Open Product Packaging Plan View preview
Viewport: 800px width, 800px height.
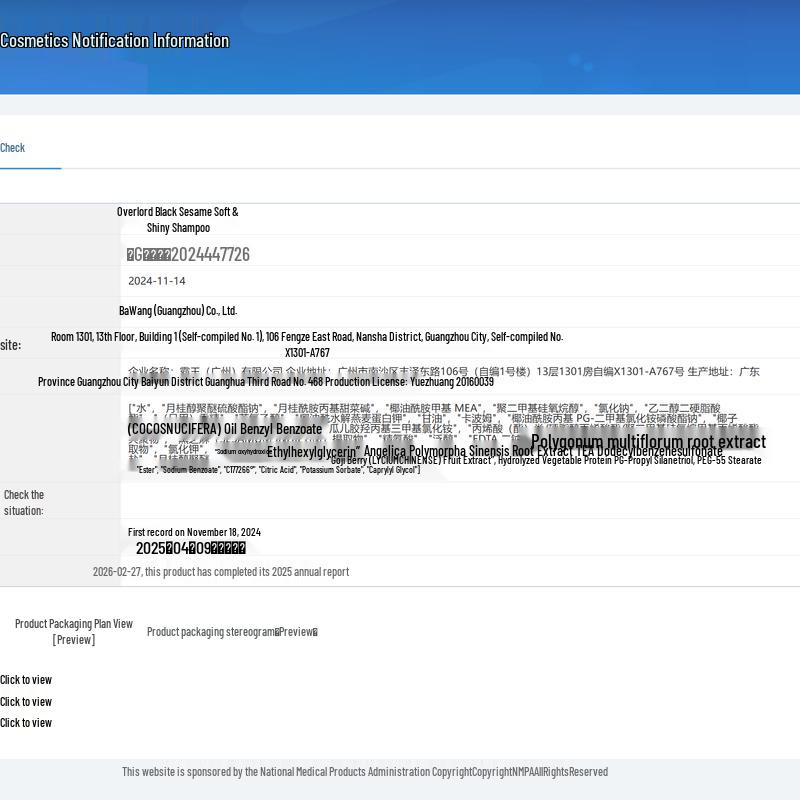73,632
